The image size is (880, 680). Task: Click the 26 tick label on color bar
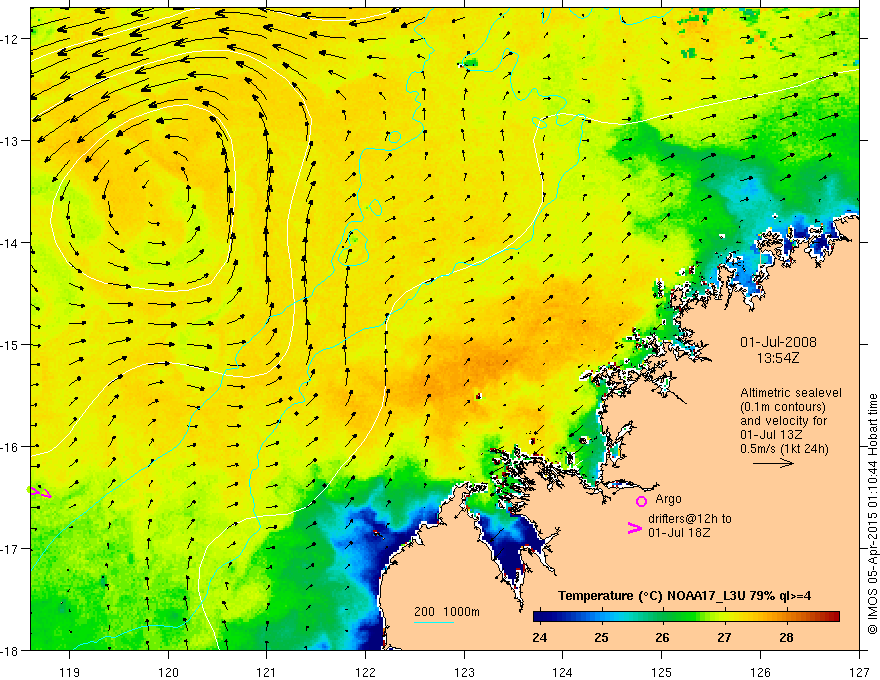tap(663, 637)
